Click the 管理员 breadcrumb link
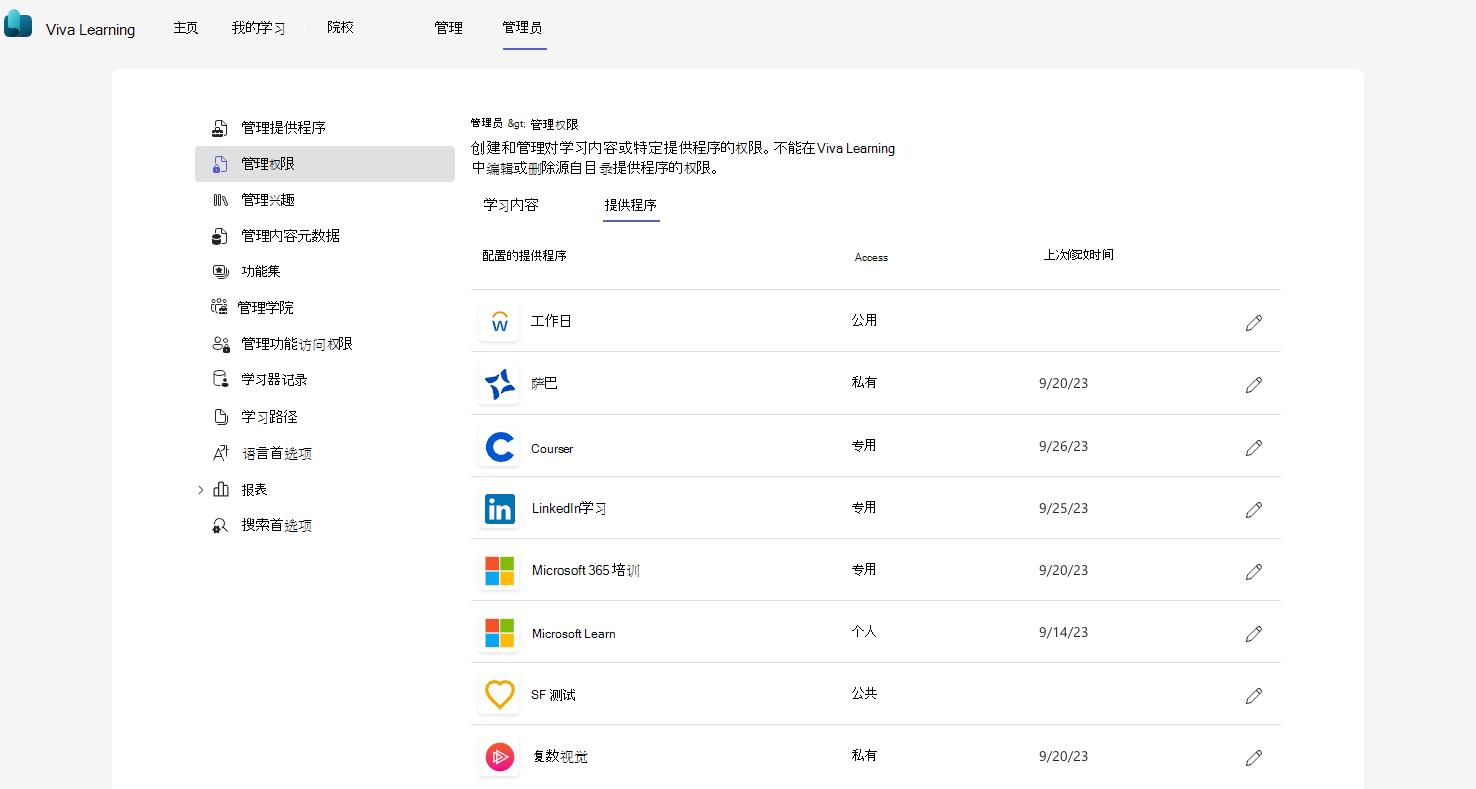The image size is (1476, 789). coord(487,124)
